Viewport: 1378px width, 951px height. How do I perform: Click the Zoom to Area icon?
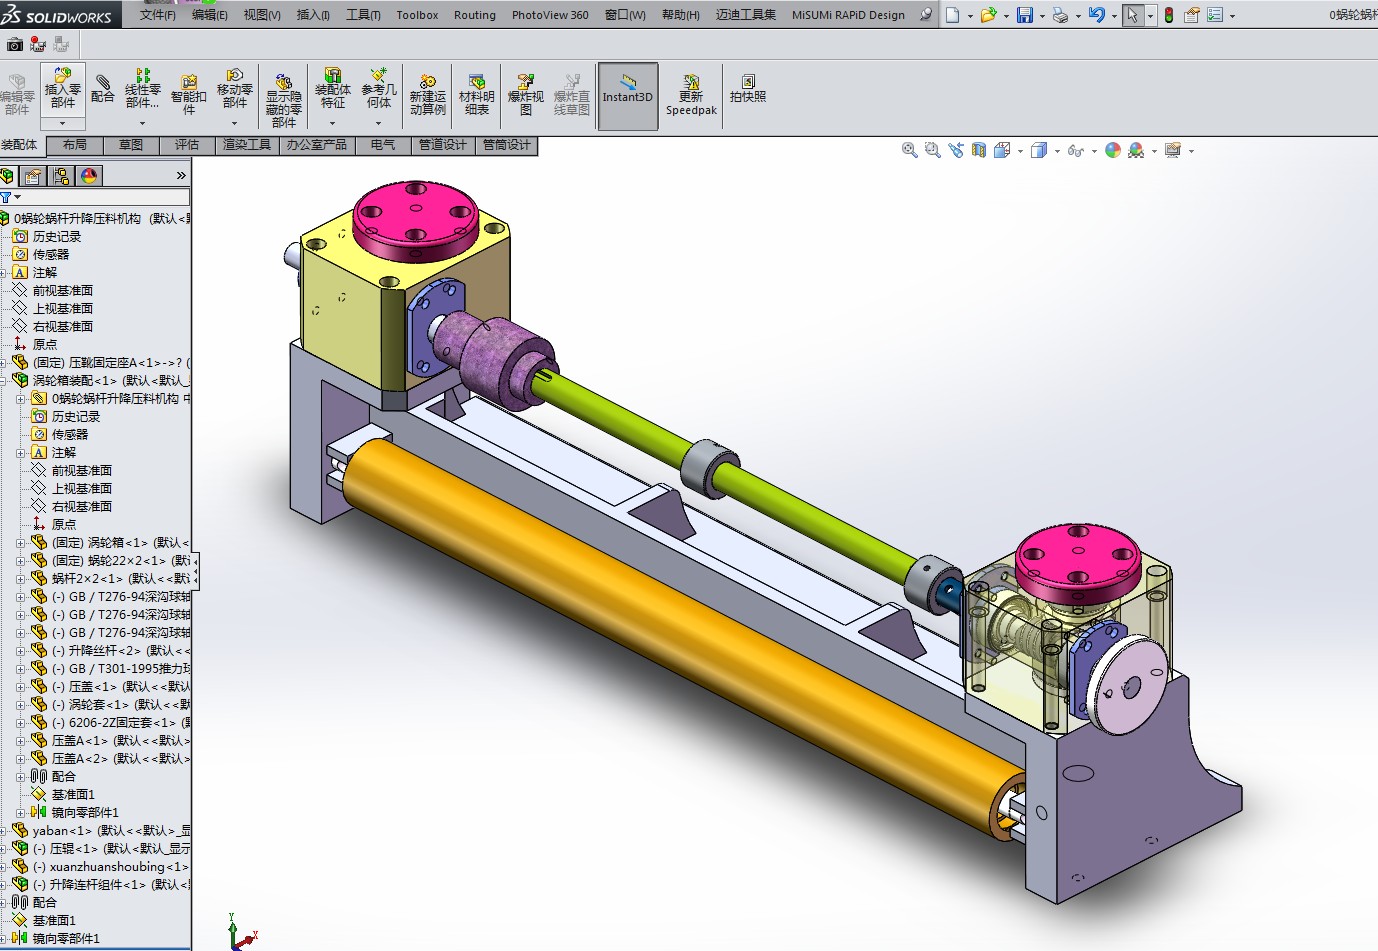coord(932,150)
